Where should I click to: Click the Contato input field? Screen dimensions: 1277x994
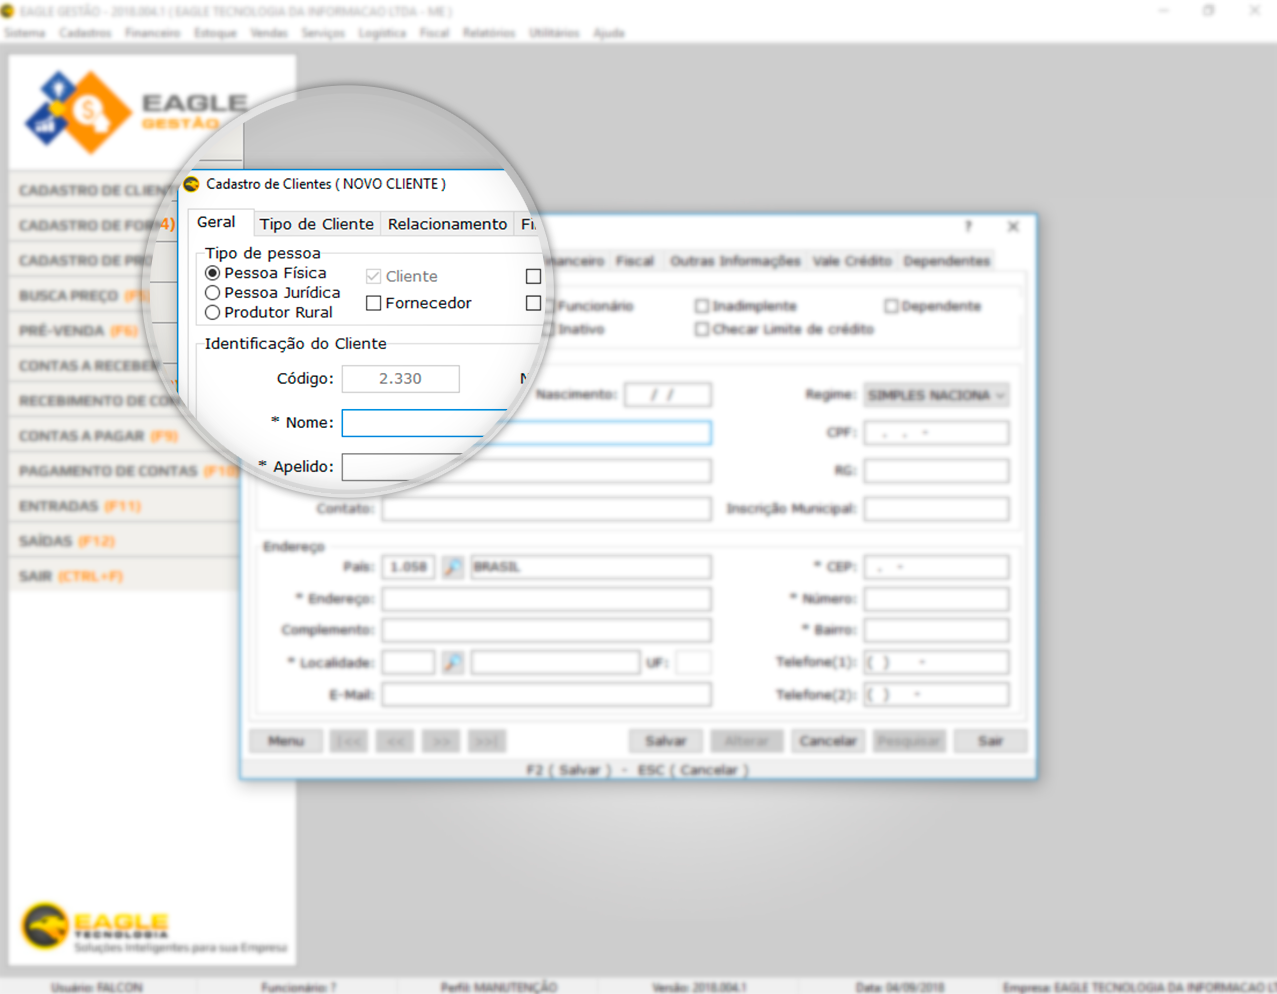coord(546,509)
